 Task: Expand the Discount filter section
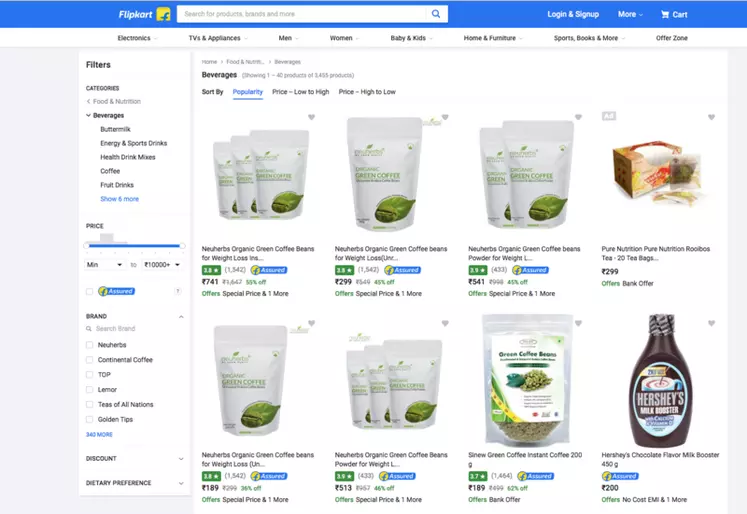181,459
